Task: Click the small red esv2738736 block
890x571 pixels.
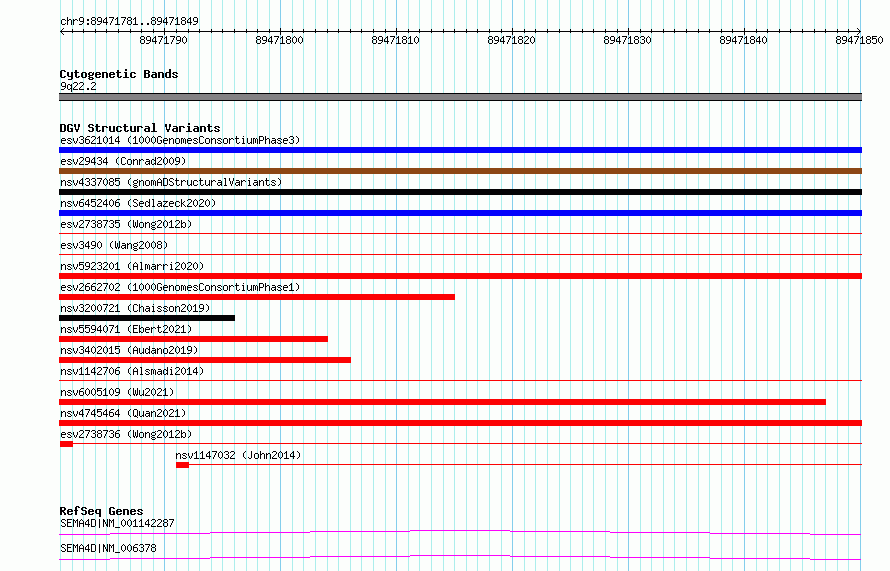Action: pyautogui.click(x=66, y=444)
